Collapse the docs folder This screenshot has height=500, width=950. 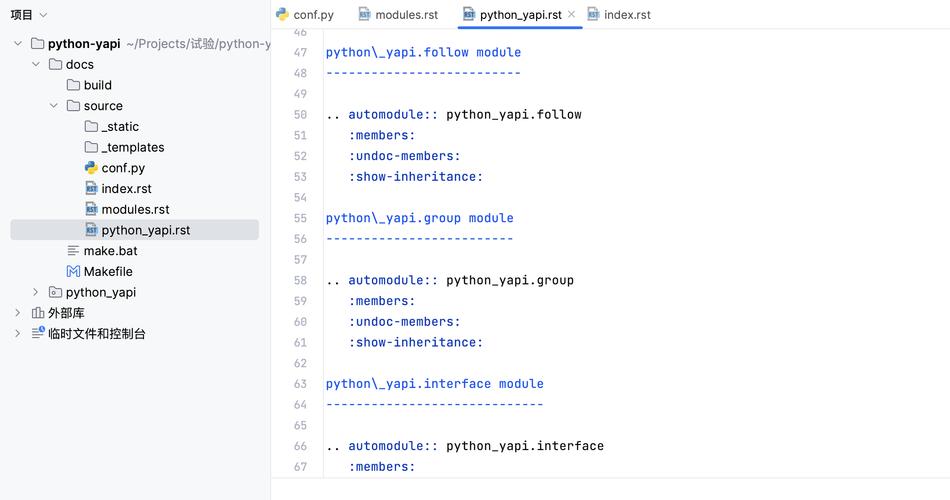click(36, 64)
